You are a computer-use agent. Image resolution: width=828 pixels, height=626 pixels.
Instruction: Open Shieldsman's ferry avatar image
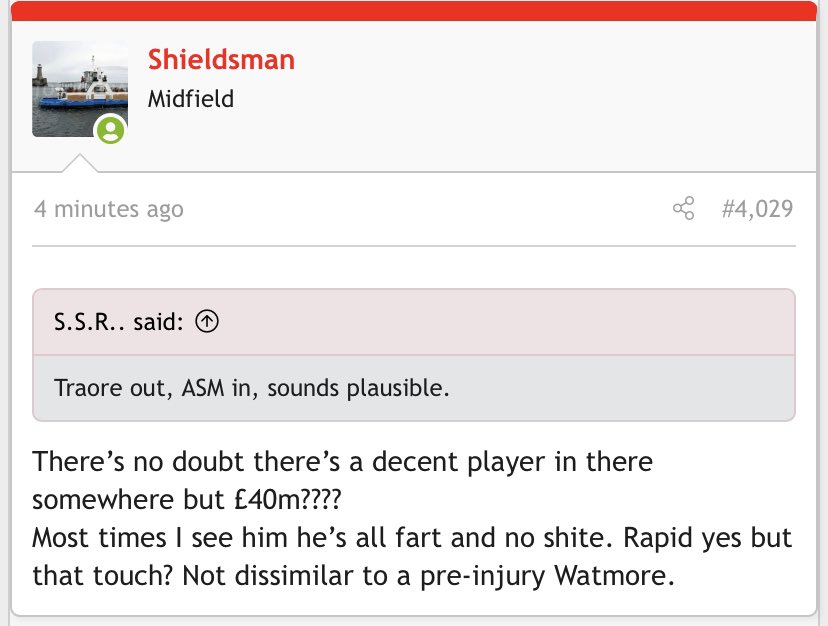pyautogui.click(x=80, y=89)
